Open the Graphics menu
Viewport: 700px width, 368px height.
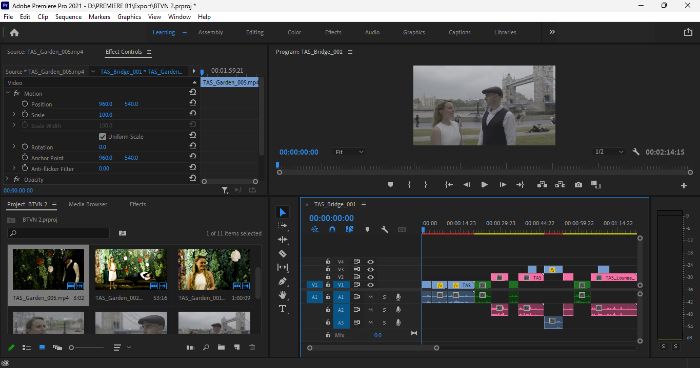129,17
